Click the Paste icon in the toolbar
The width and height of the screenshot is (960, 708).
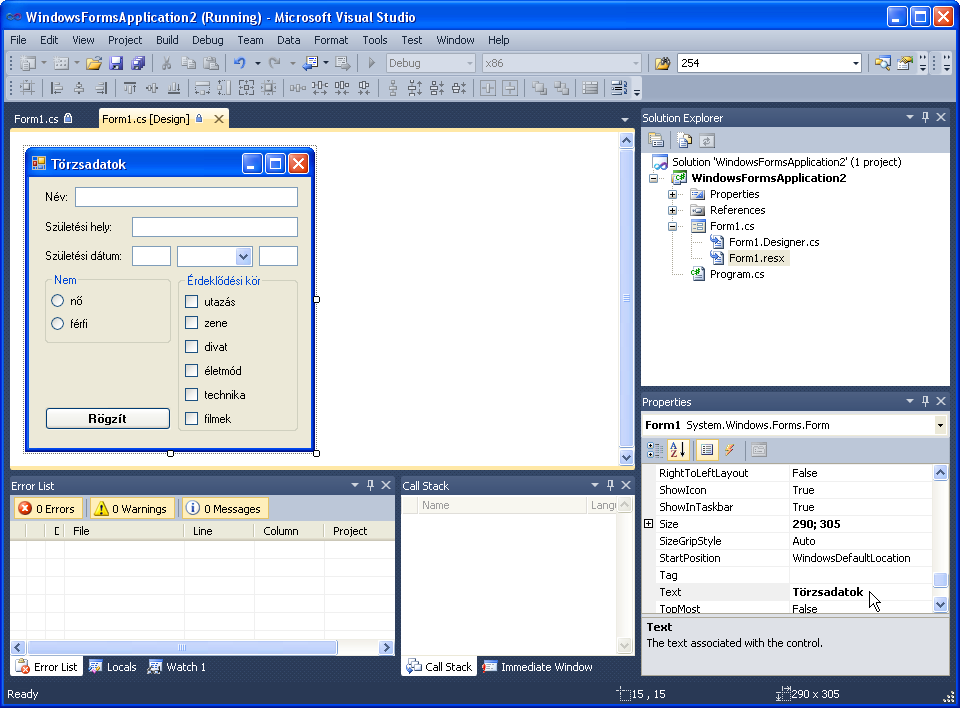[211, 63]
